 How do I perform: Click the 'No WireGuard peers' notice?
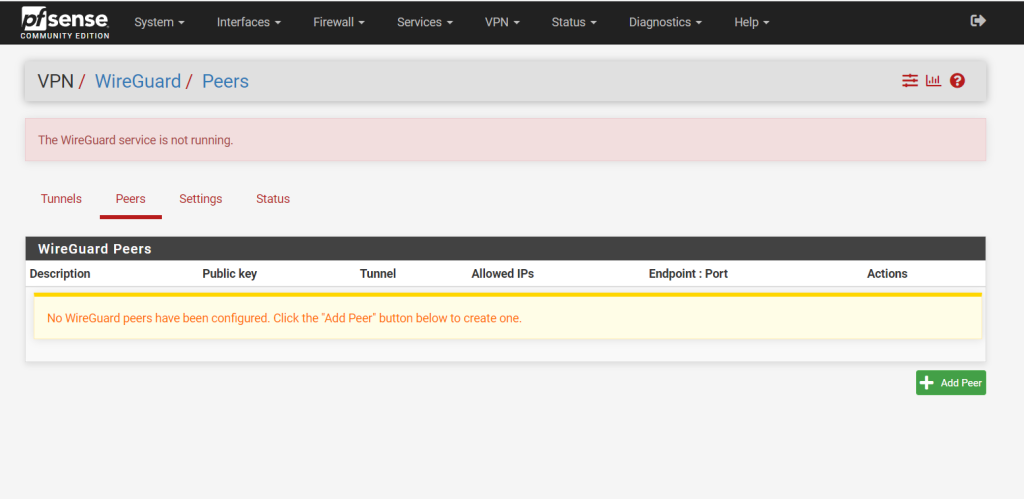tap(507, 317)
